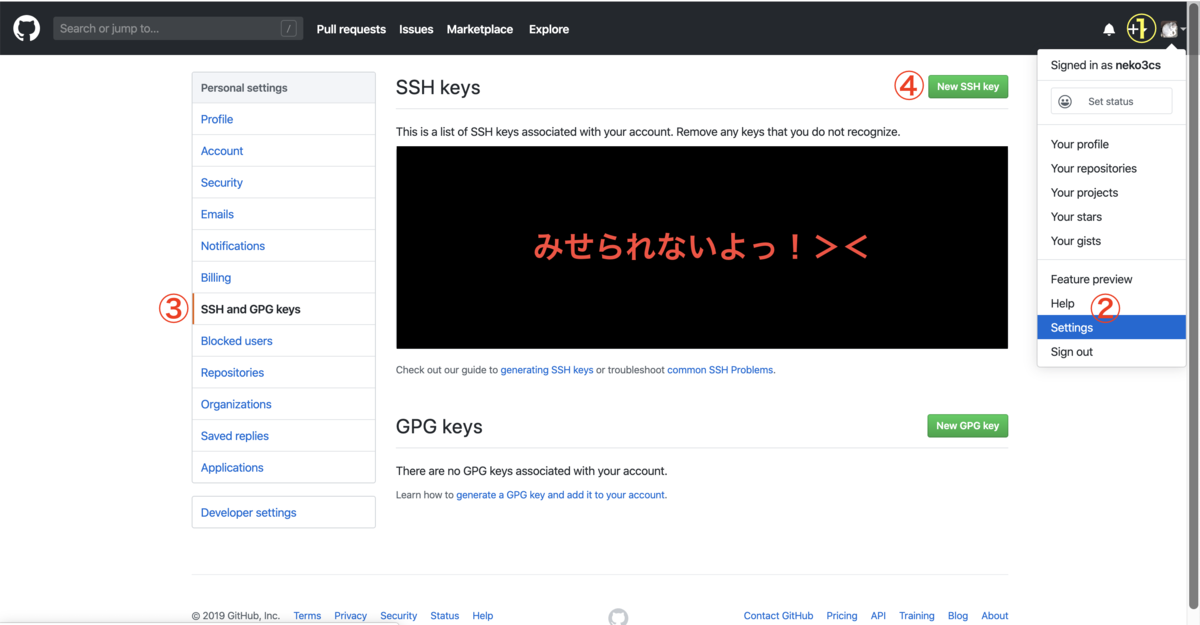Open the footer Pricing link
The height and width of the screenshot is (625, 1200).
pyautogui.click(x=842, y=616)
